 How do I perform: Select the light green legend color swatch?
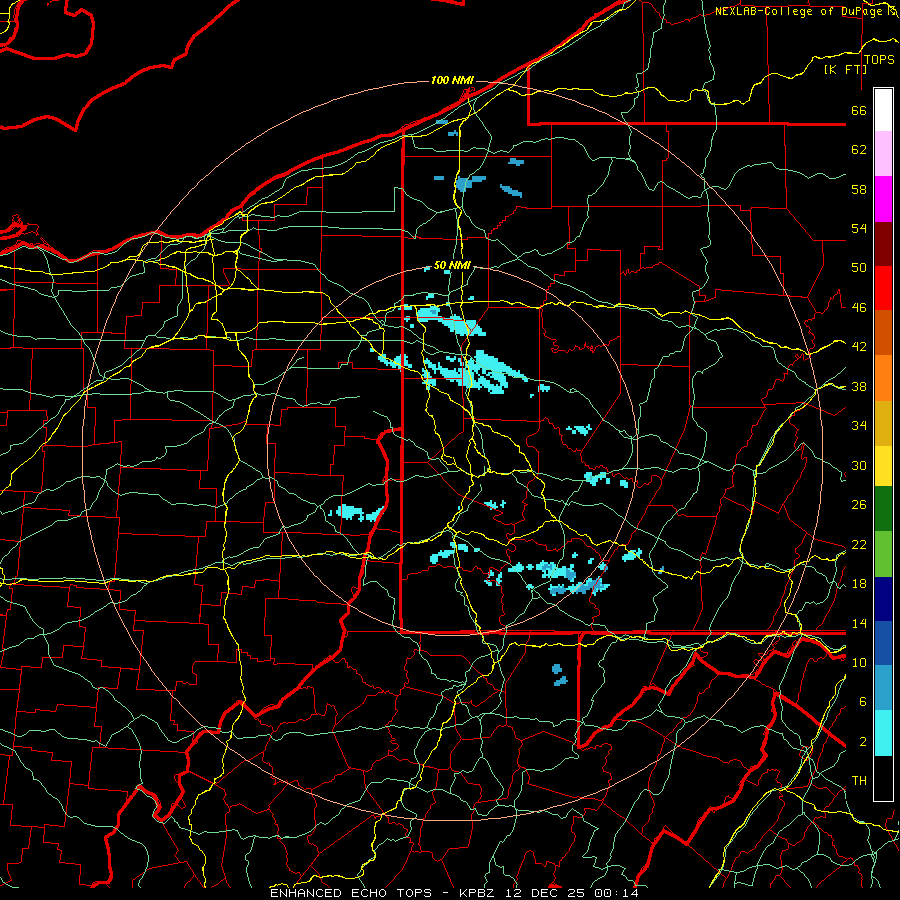(883, 554)
